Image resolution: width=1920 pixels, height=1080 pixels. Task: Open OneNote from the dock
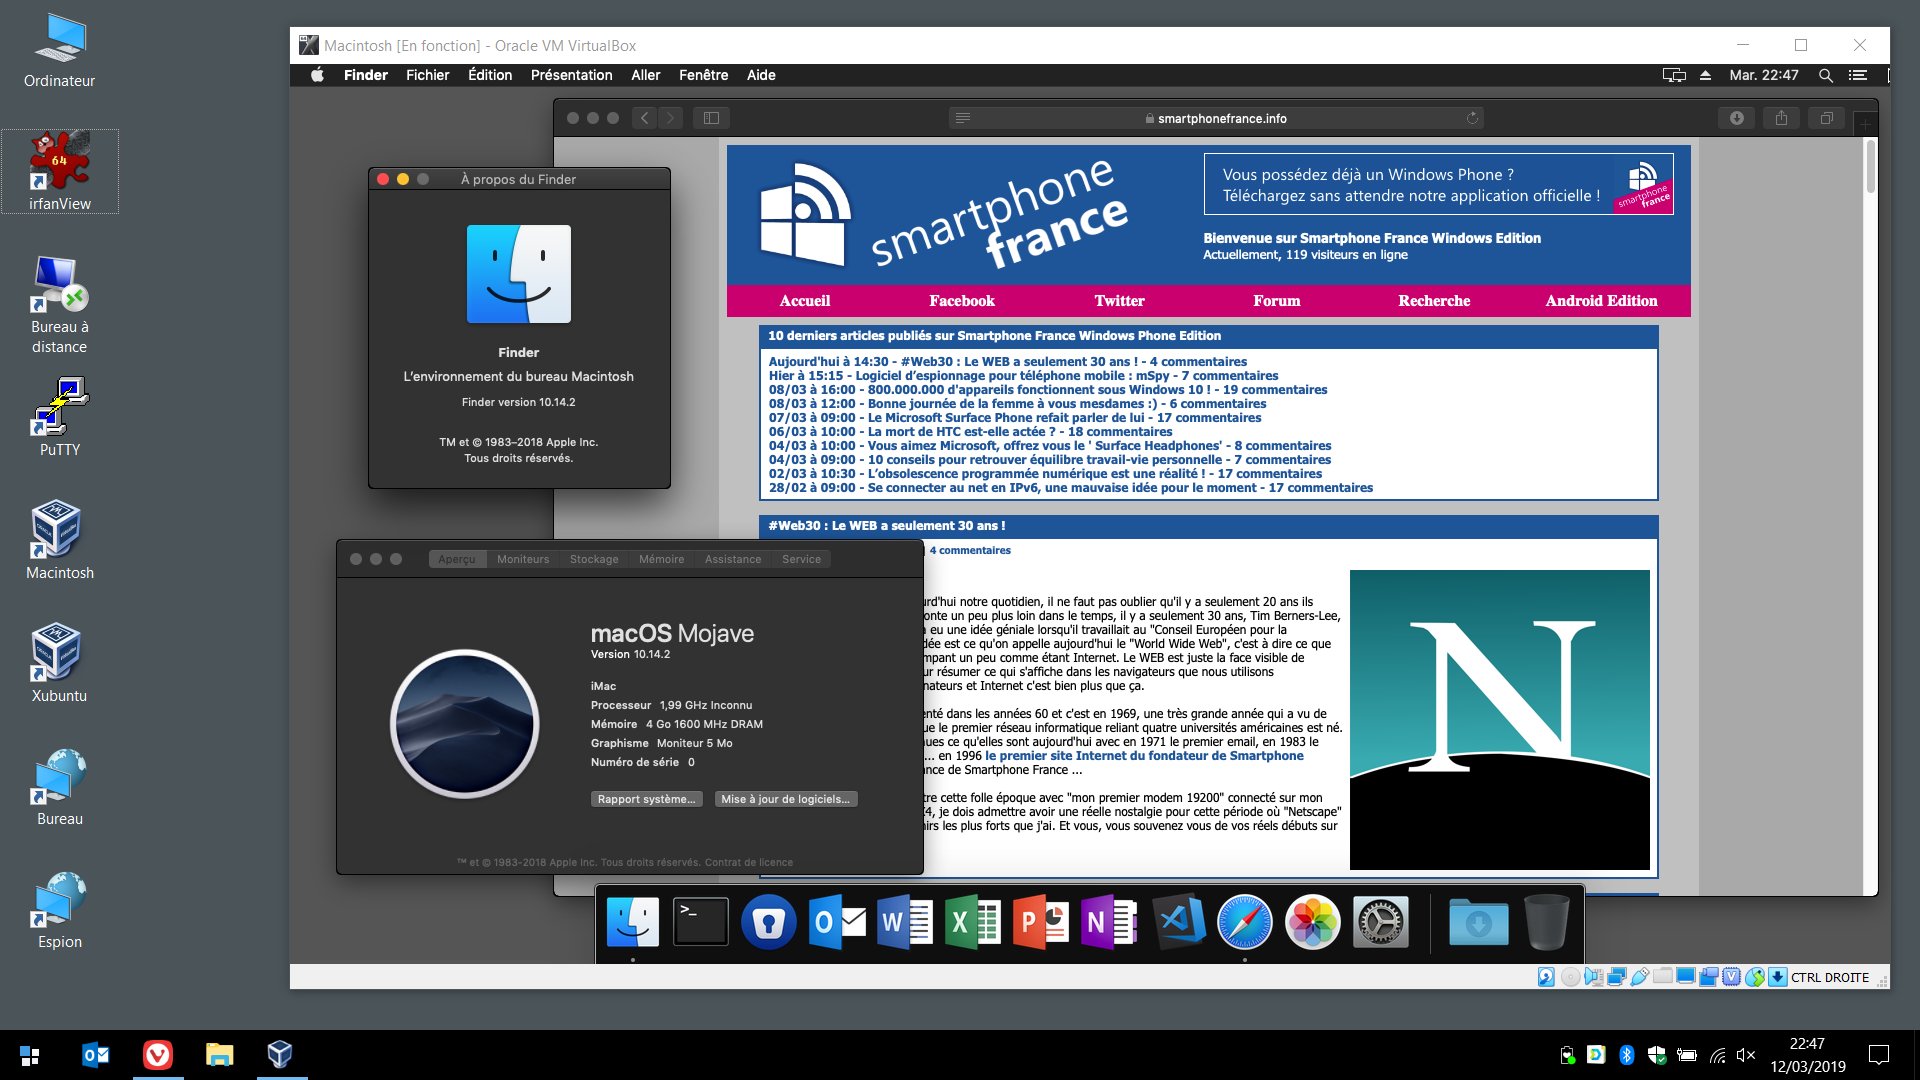1109,921
